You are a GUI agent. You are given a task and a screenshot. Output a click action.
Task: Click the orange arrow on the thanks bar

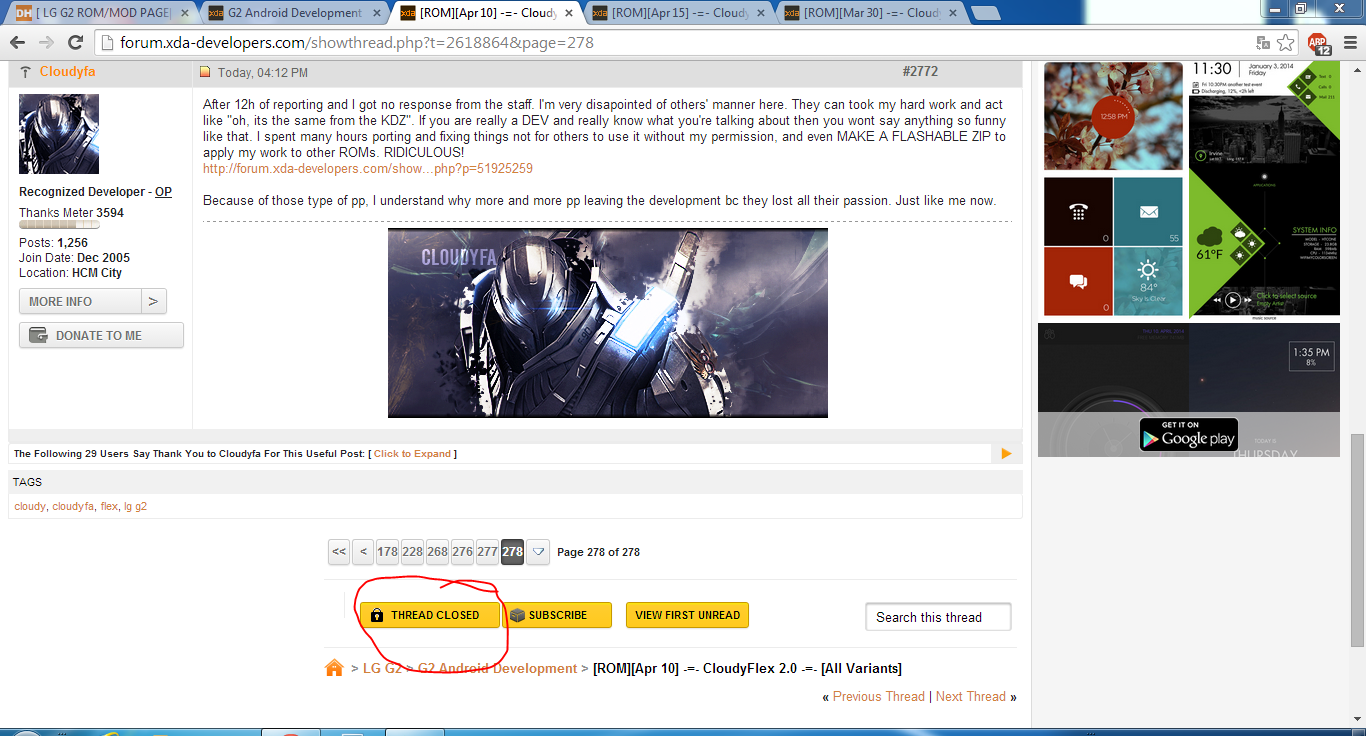1006,454
